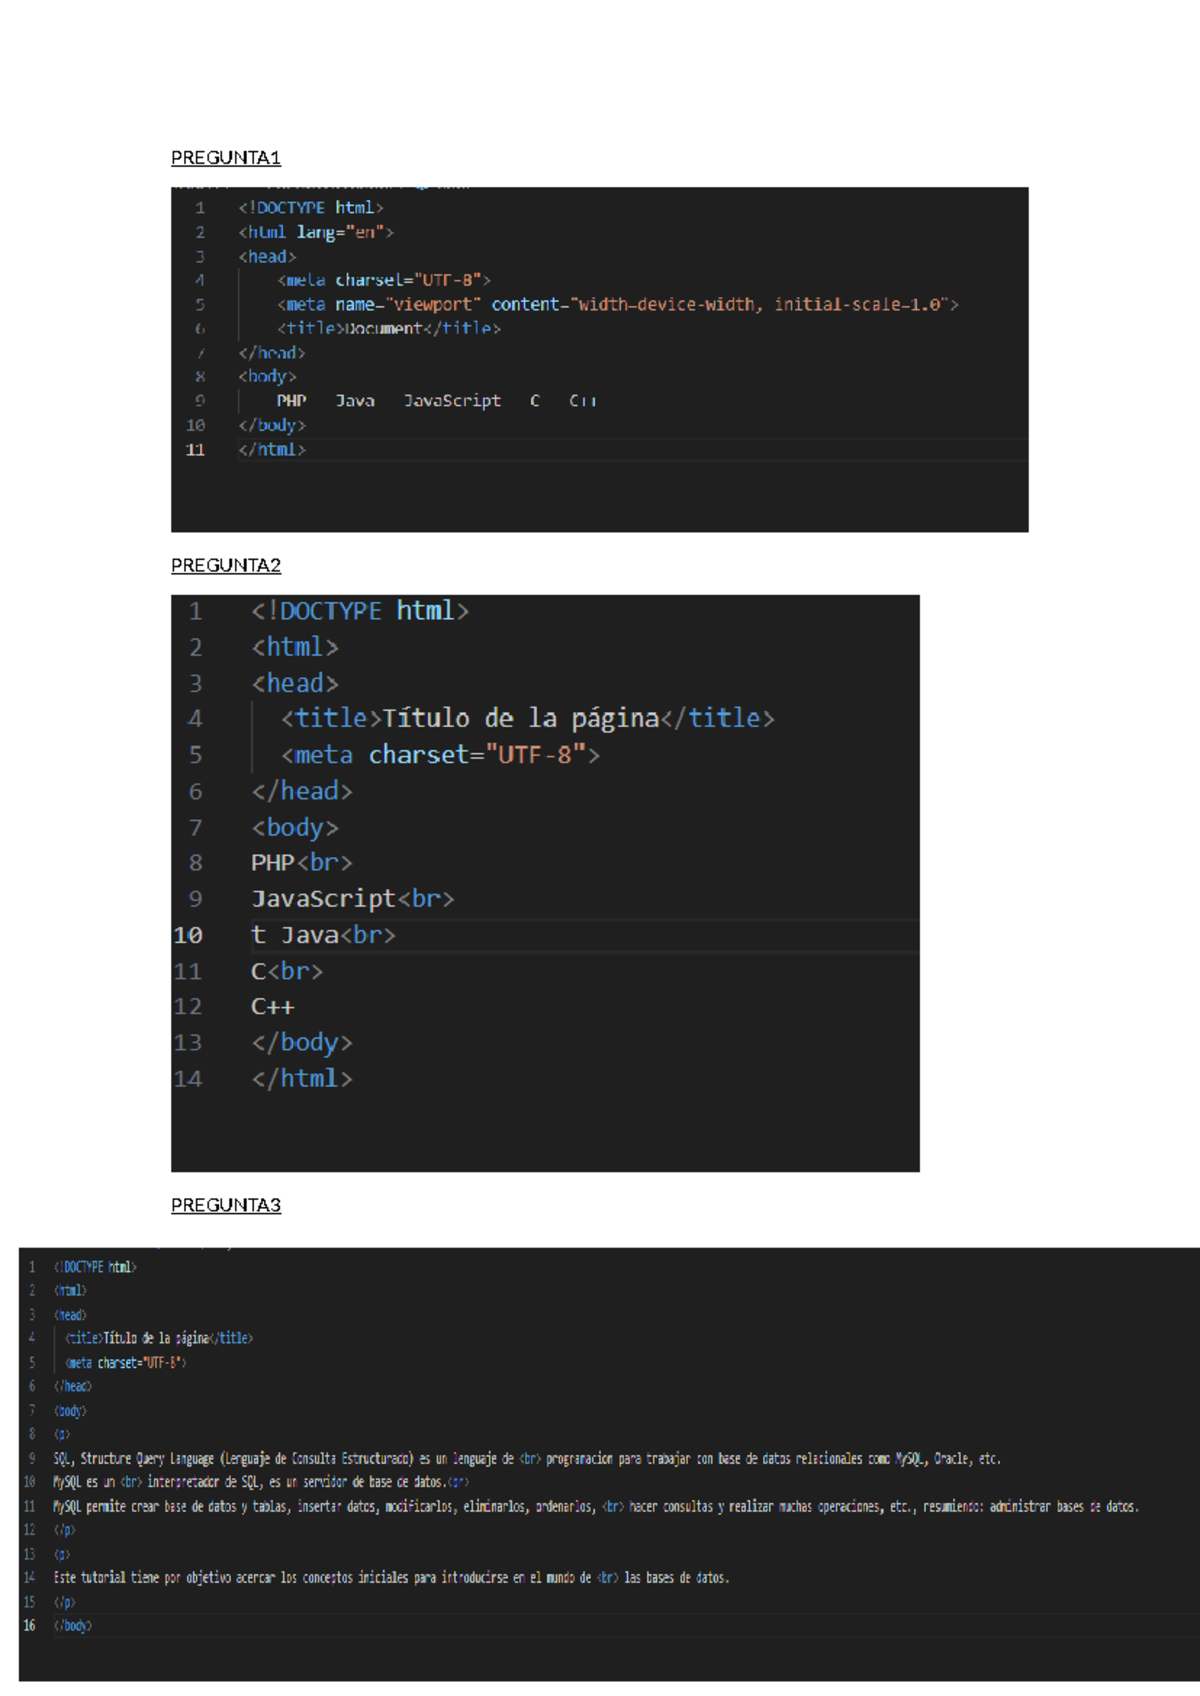The width and height of the screenshot is (1200, 1696).
Task: Click the PREGUNTA2 underlined heading
Action: point(225,566)
